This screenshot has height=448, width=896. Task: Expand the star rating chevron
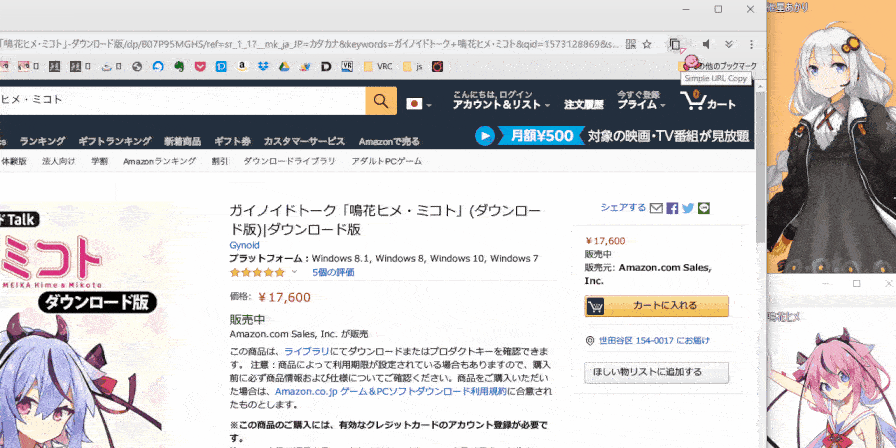(x=295, y=272)
